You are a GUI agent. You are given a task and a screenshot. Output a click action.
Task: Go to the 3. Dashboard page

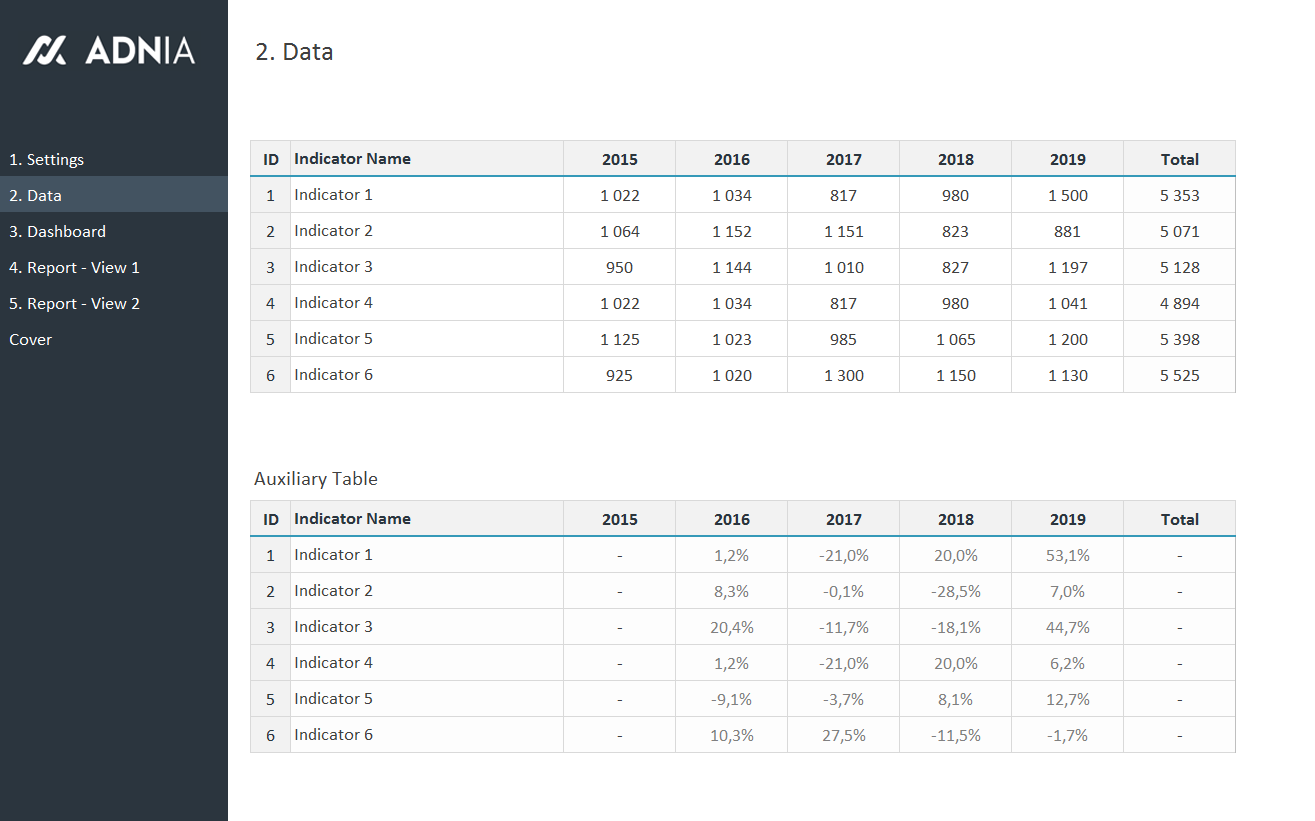(57, 232)
